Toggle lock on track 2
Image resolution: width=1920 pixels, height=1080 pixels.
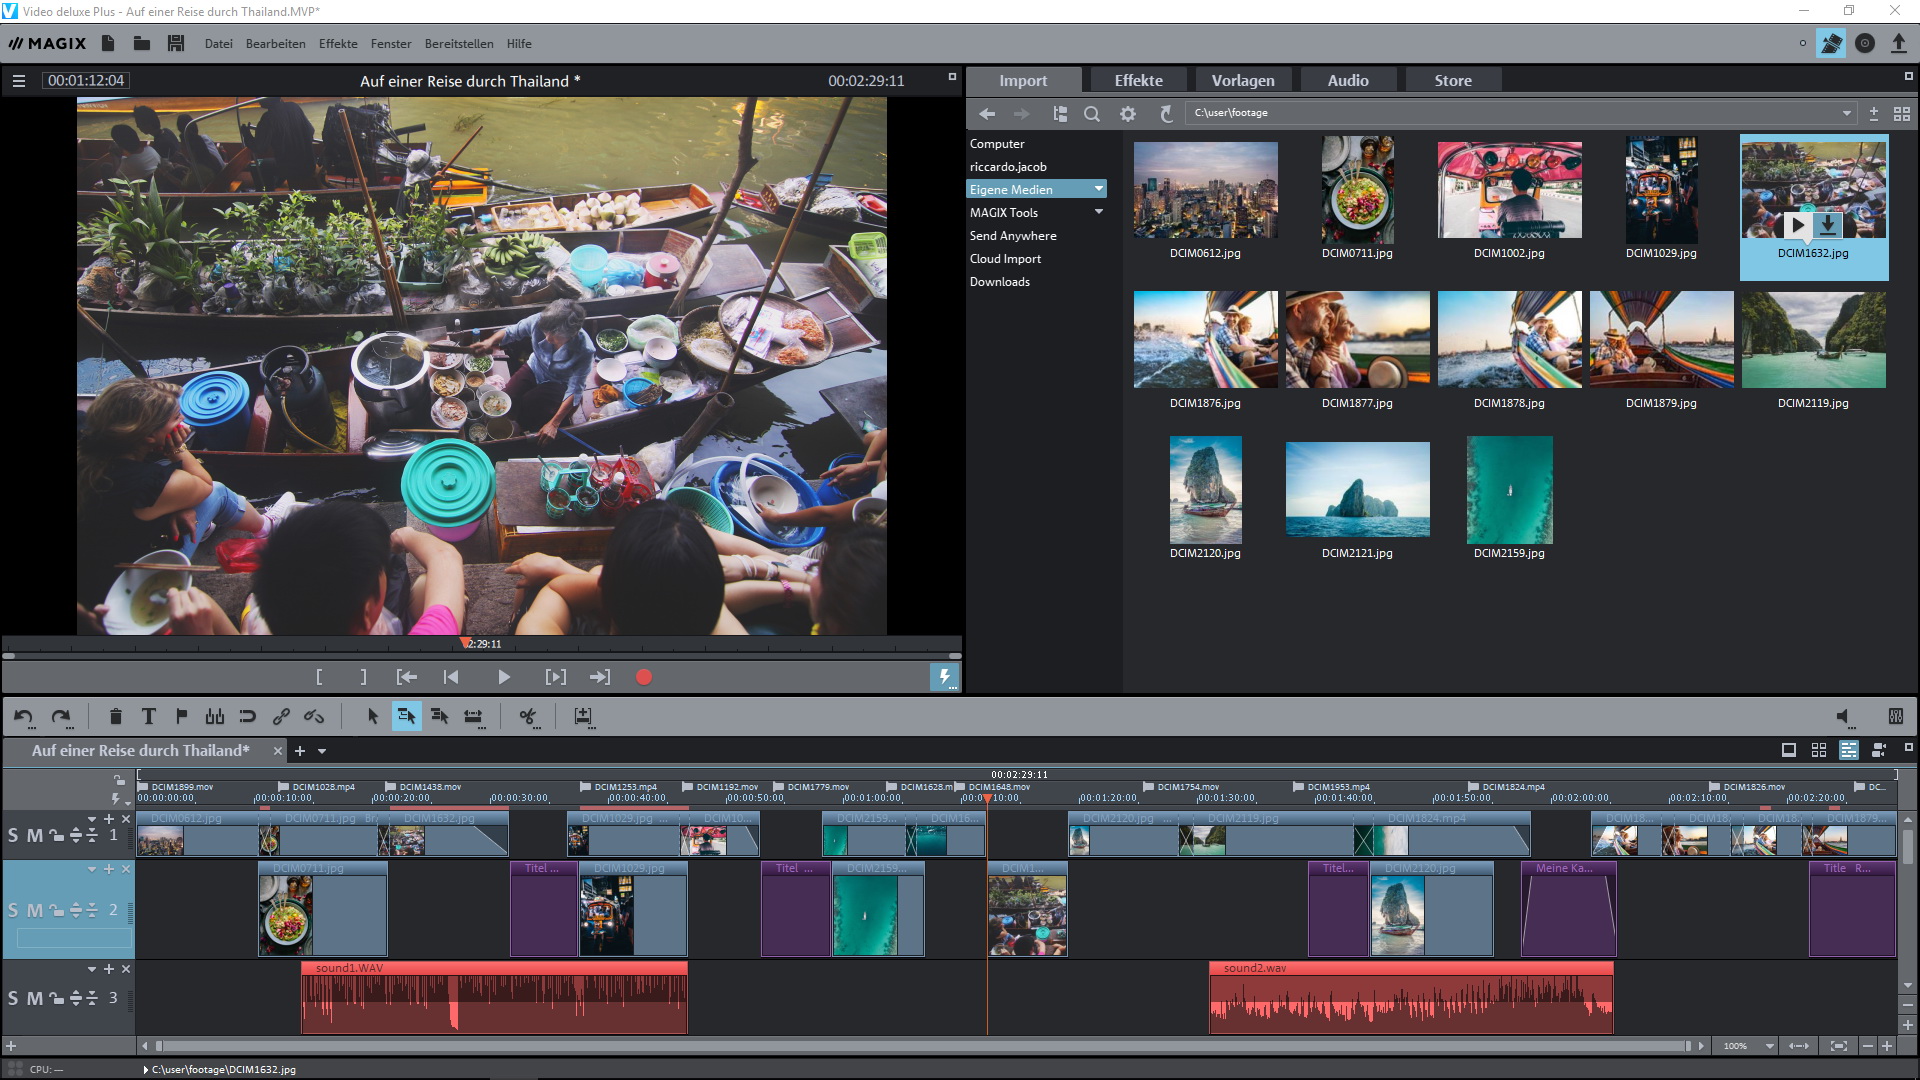(x=56, y=910)
